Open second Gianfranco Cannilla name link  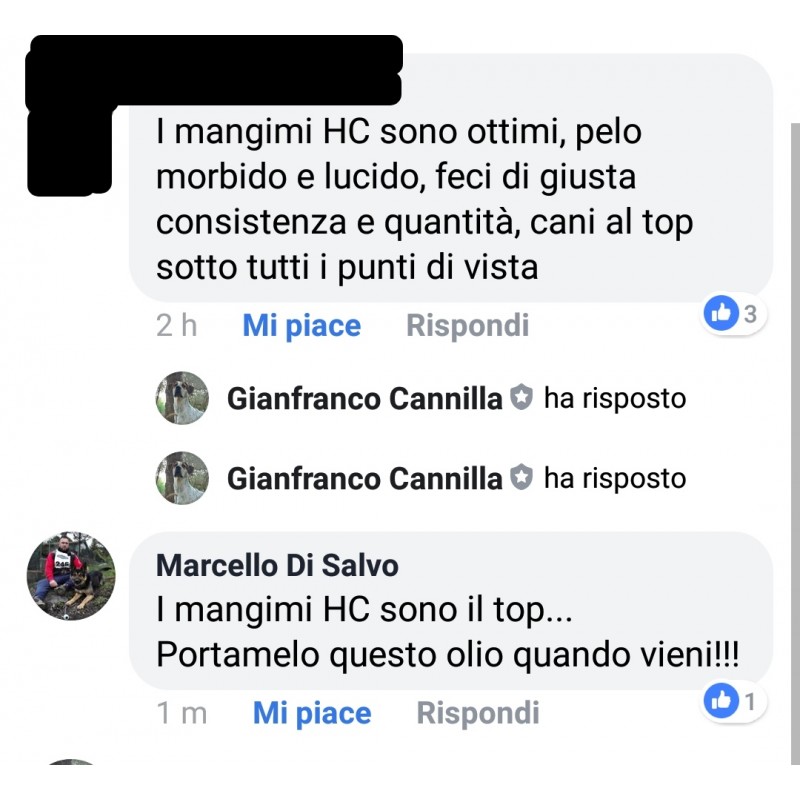[x=364, y=479]
